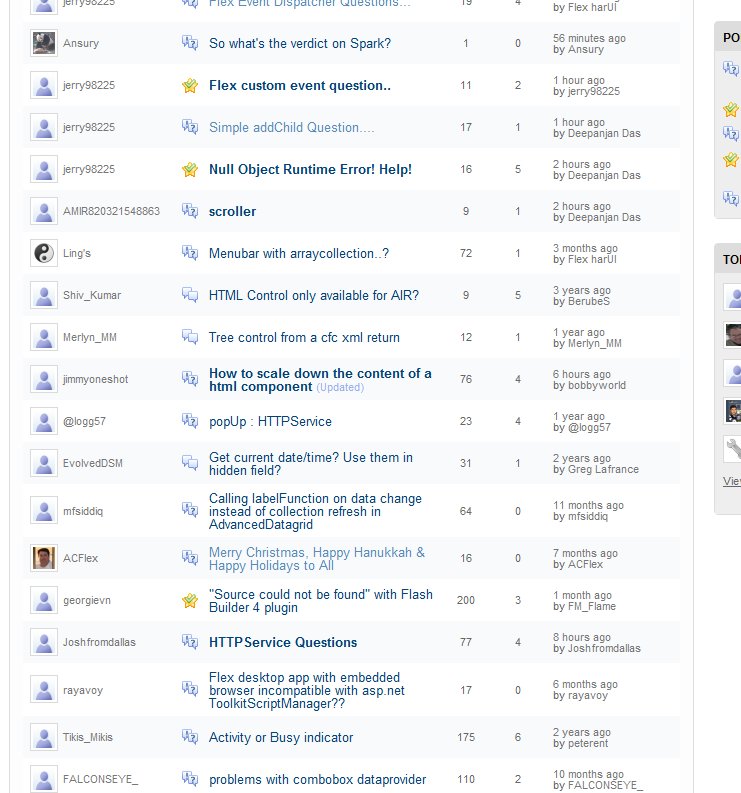The image size is (741, 793).
Task: Click default avatar of Tikis_Mikis
Action: click(44, 737)
